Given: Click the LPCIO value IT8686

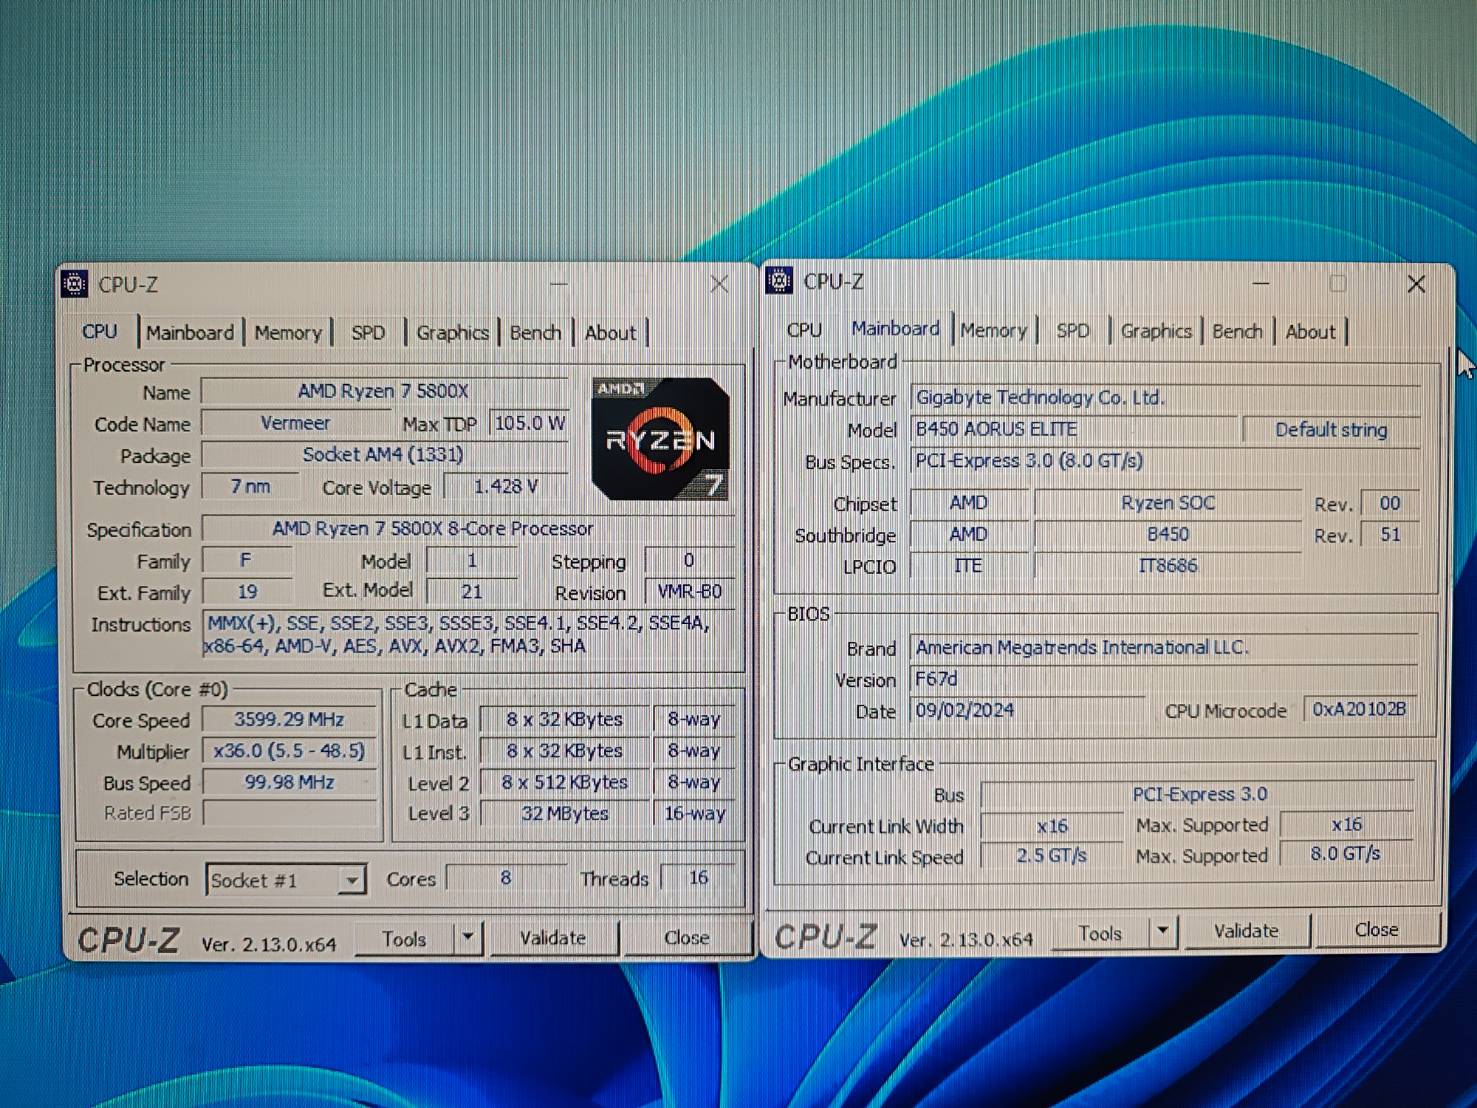Looking at the screenshot, I should [1168, 566].
